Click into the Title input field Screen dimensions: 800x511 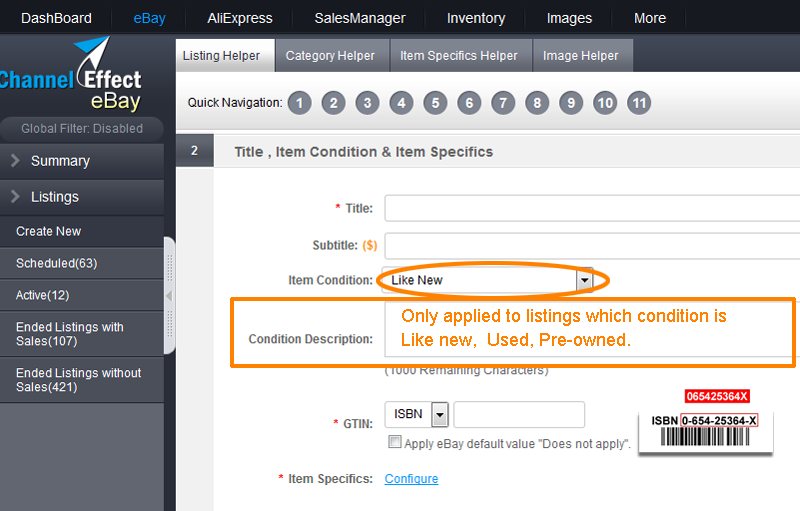pos(592,208)
